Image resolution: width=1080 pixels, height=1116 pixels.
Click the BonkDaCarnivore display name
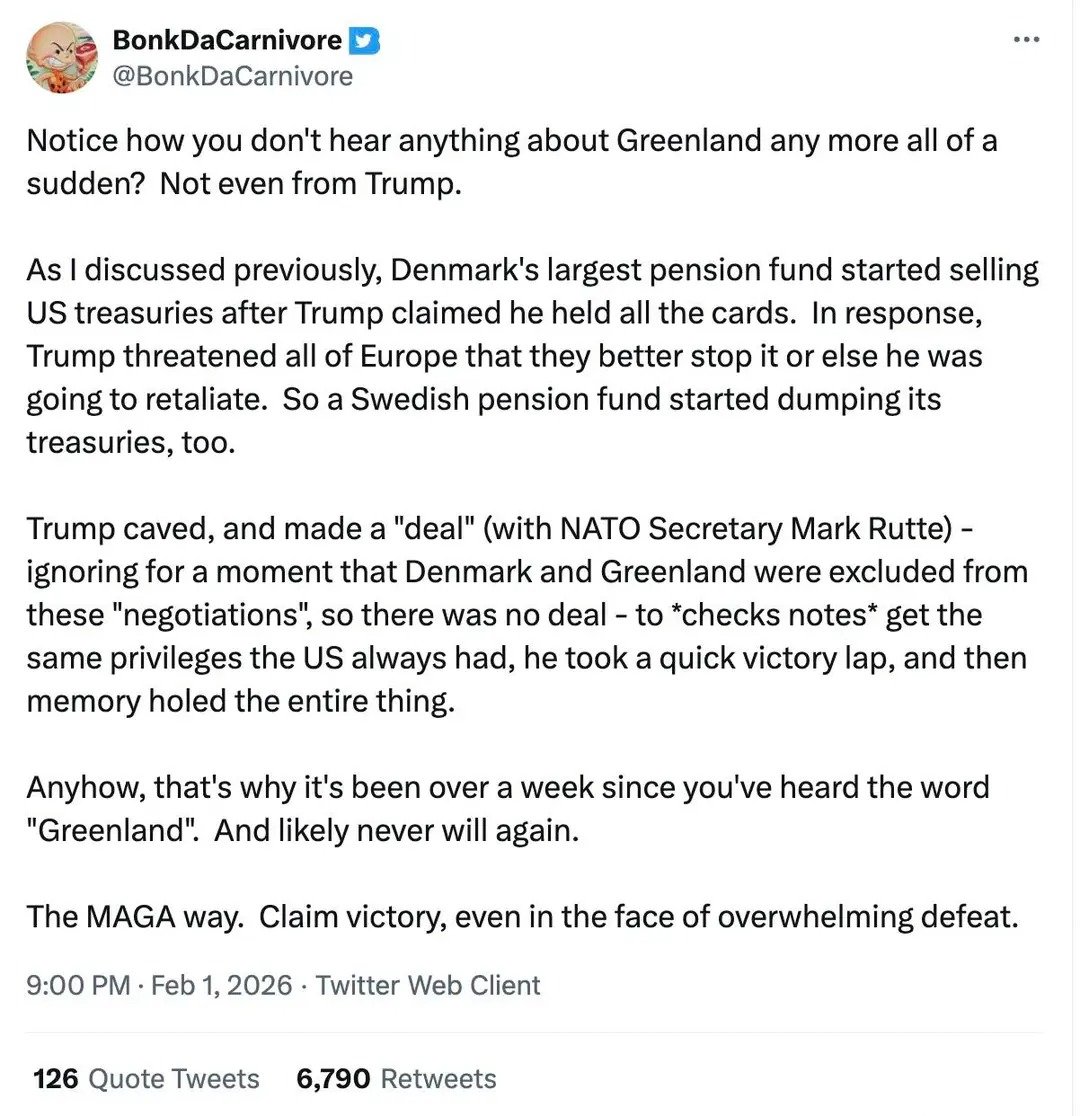pos(228,41)
